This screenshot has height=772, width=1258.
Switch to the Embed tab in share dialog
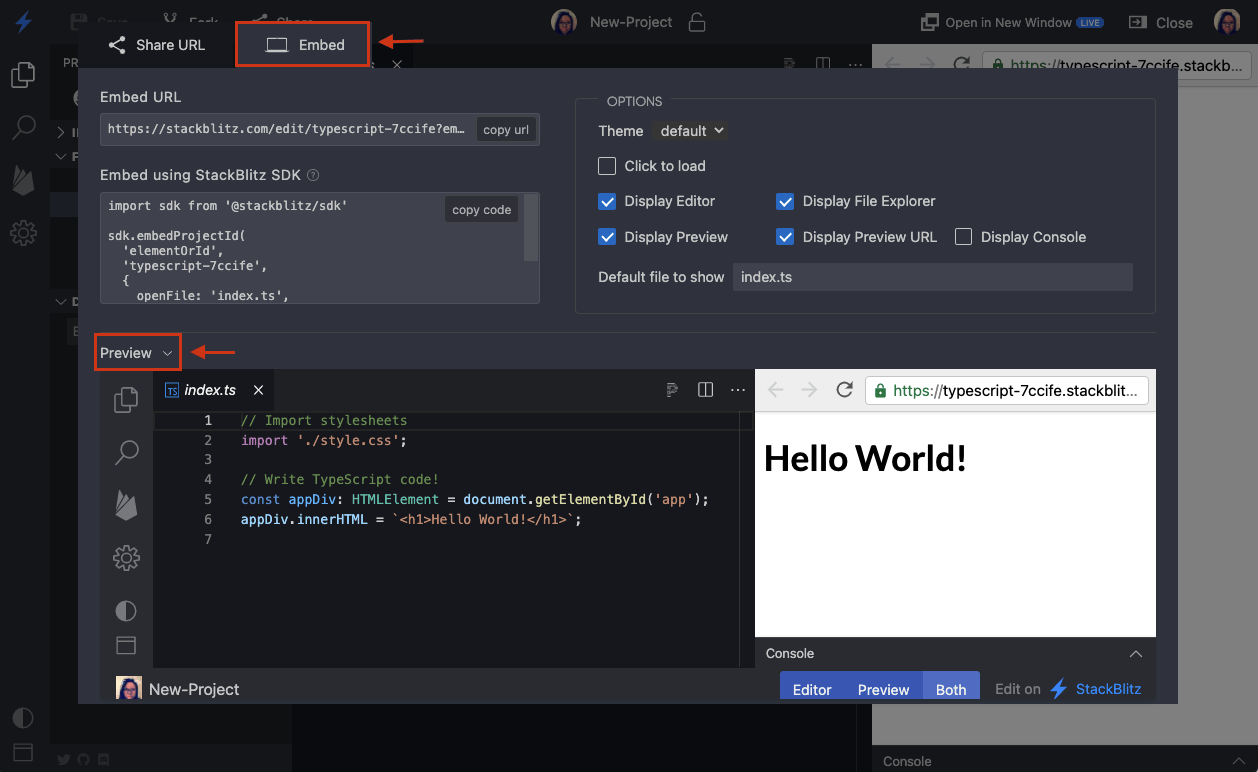click(x=302, y=44)
